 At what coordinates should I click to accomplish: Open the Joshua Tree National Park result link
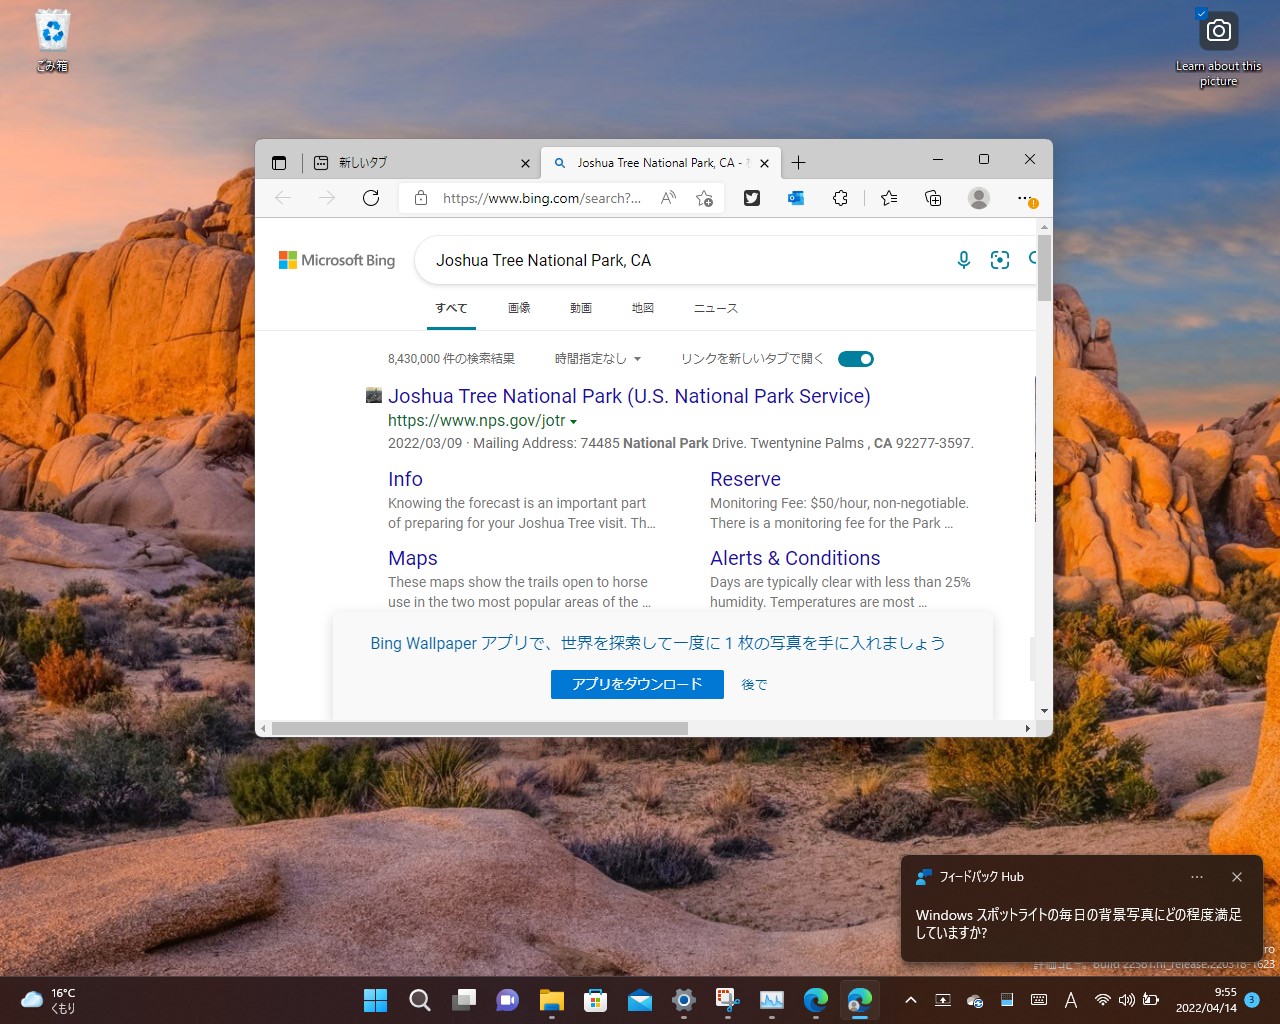pos(629,396)
